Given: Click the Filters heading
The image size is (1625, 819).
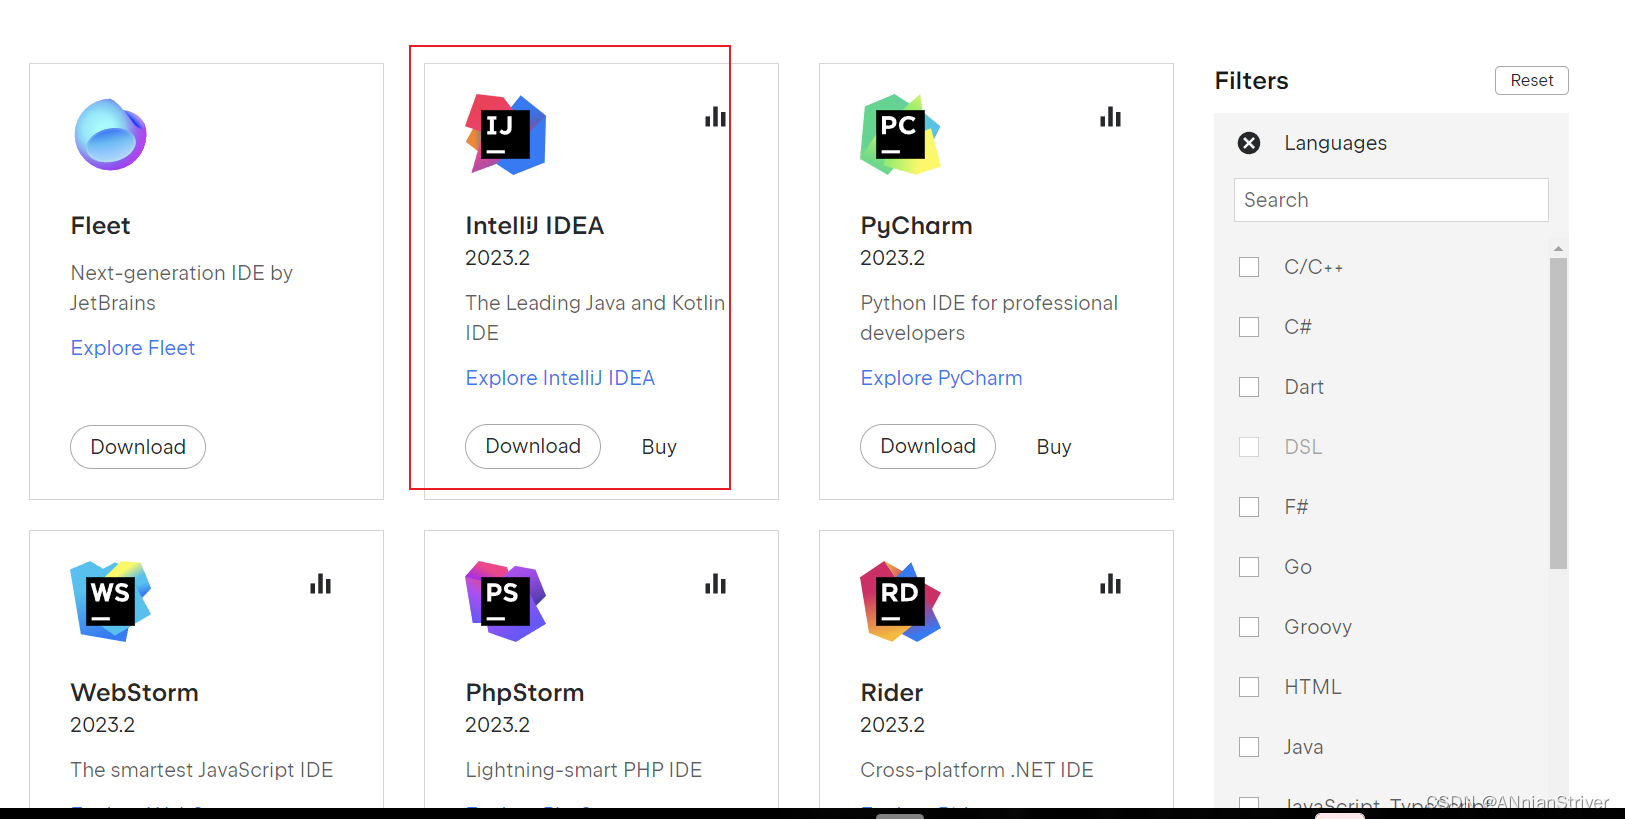Looking at the screenshot, I should click(x=1251, y=81).
